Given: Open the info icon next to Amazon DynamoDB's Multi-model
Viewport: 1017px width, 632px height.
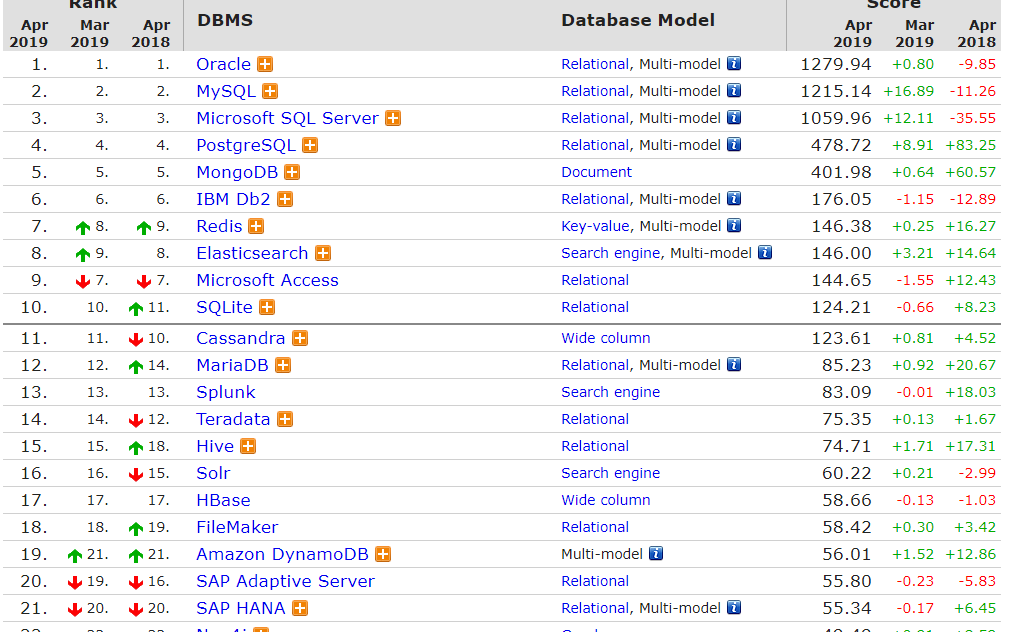Looking at the screenshot, I should 656,553.
